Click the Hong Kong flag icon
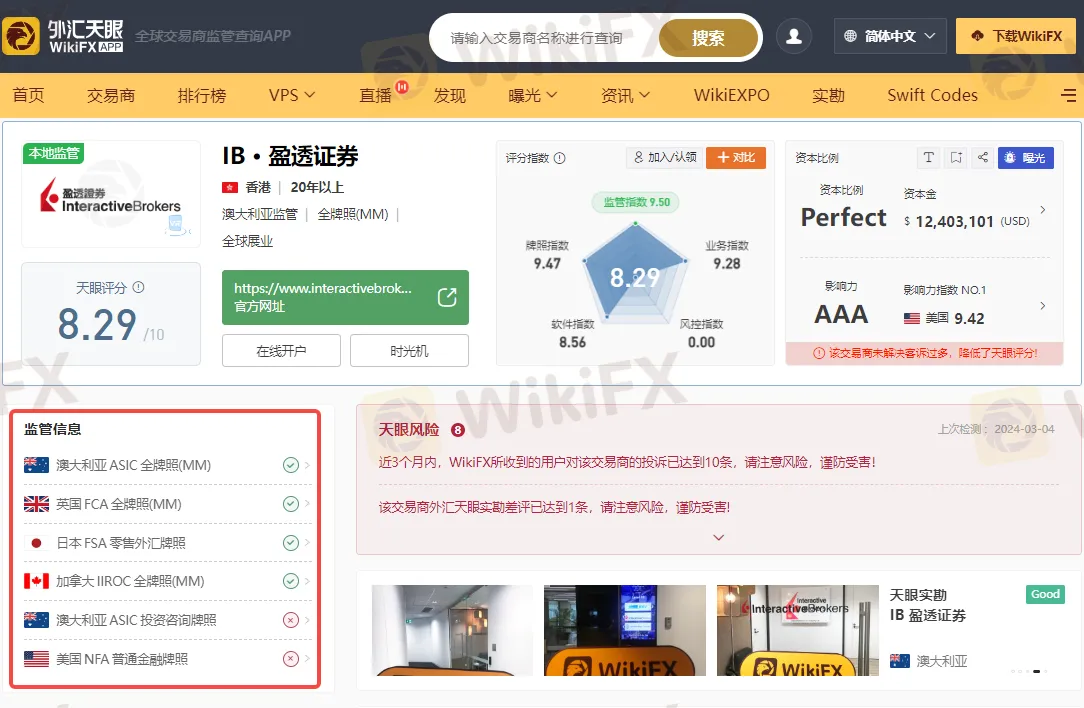This screenshot has height=708, width=1084. pos(230,187)
